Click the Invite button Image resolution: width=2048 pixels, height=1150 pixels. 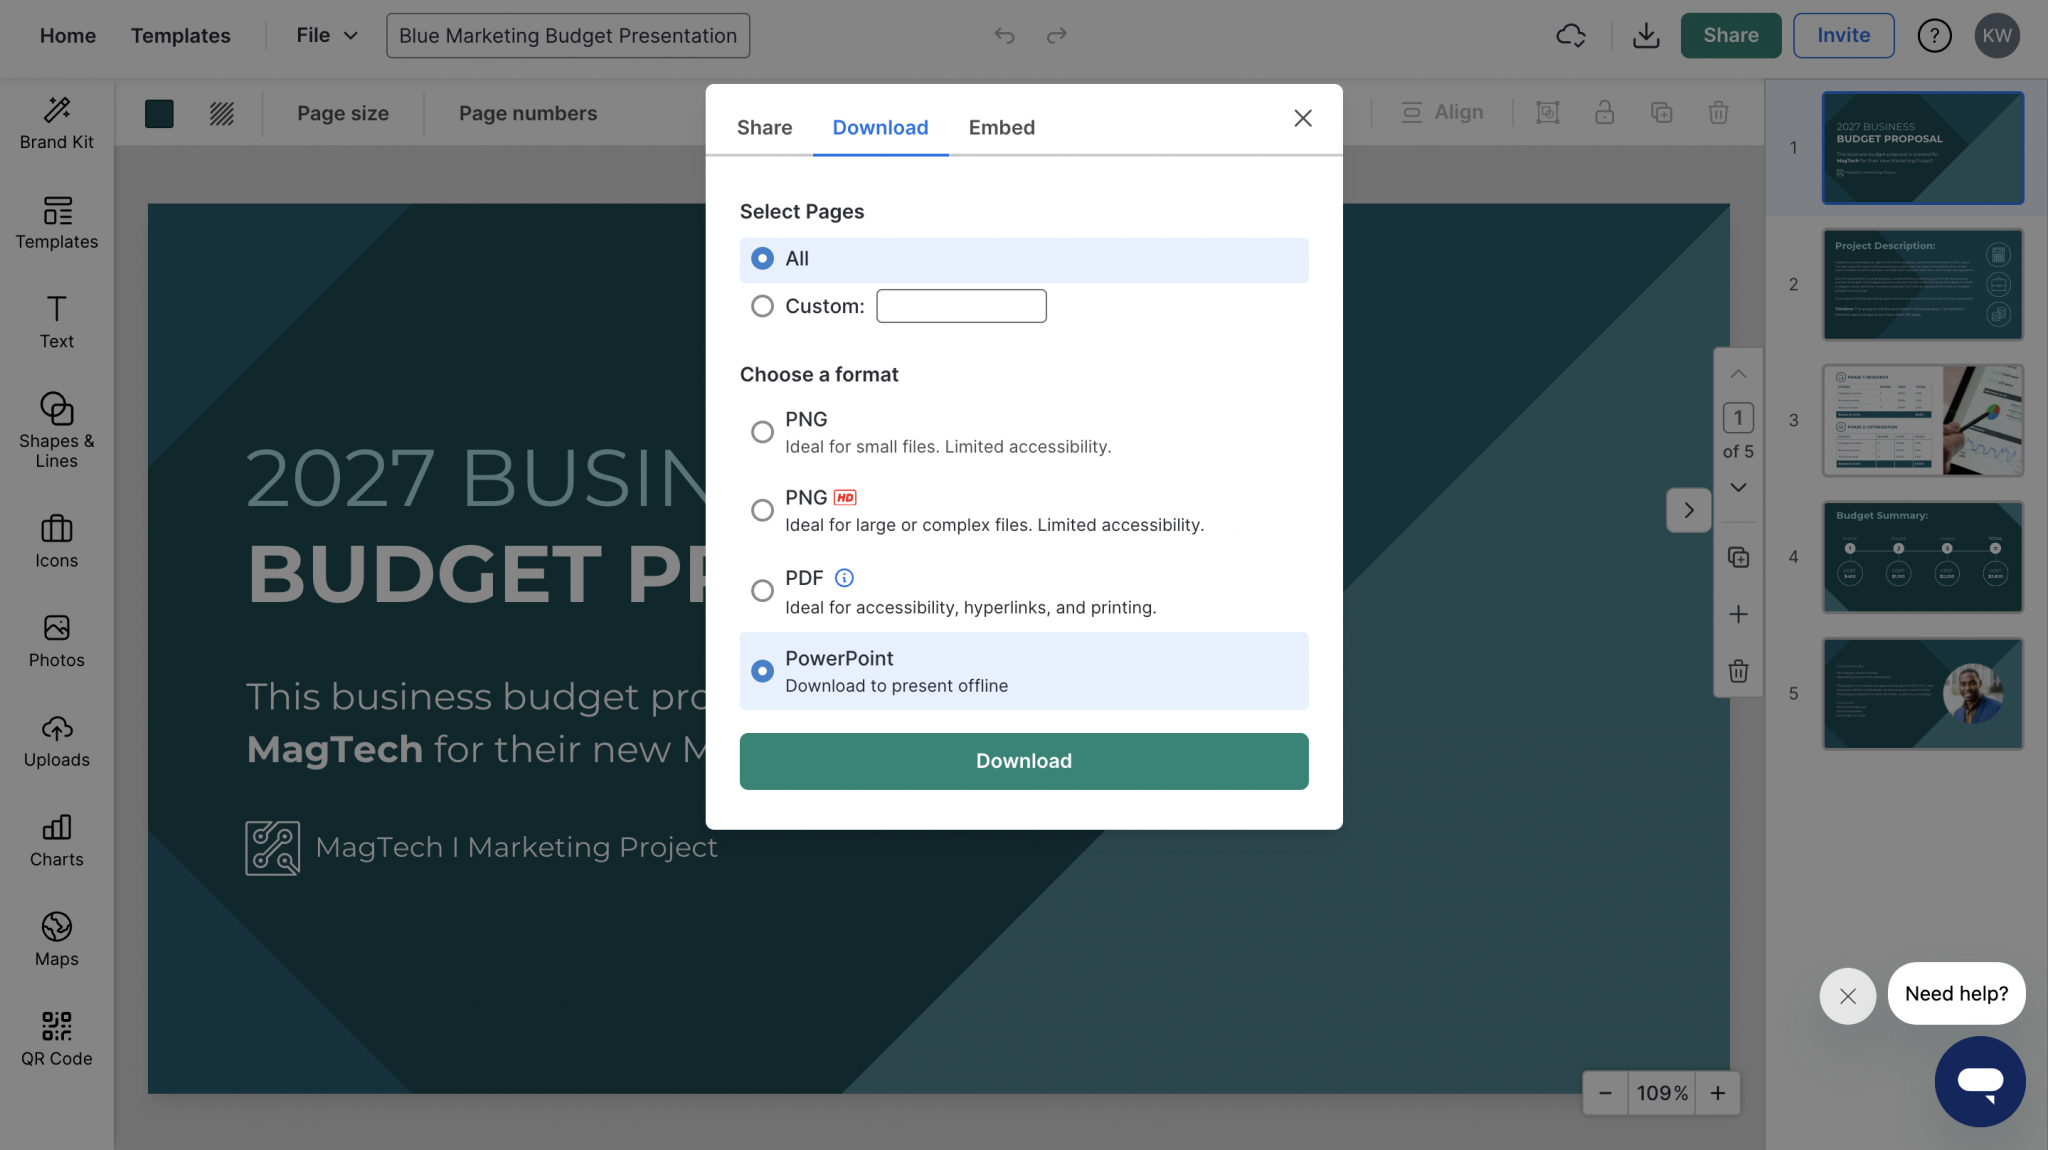click(x=1843, y=35)
